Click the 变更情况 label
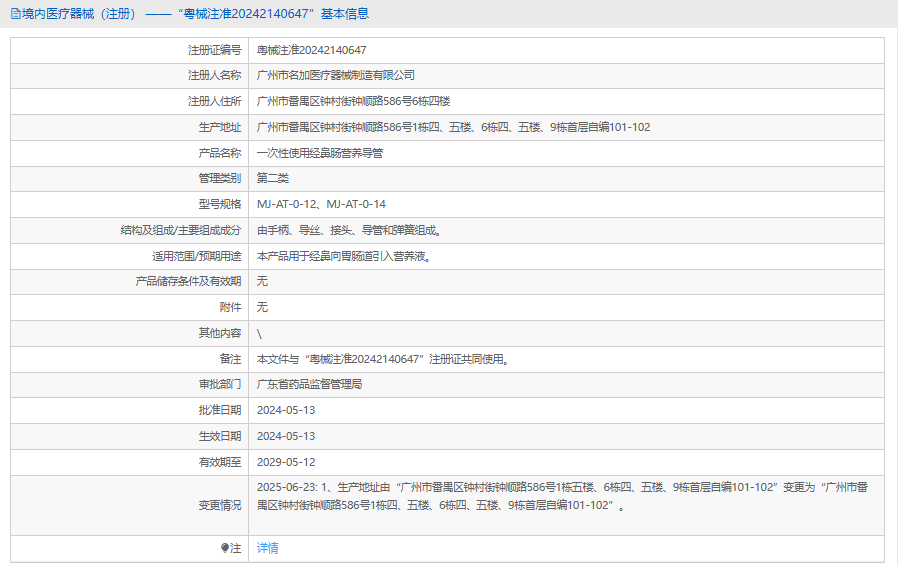 pyautogui.click(x=220, y=505)
